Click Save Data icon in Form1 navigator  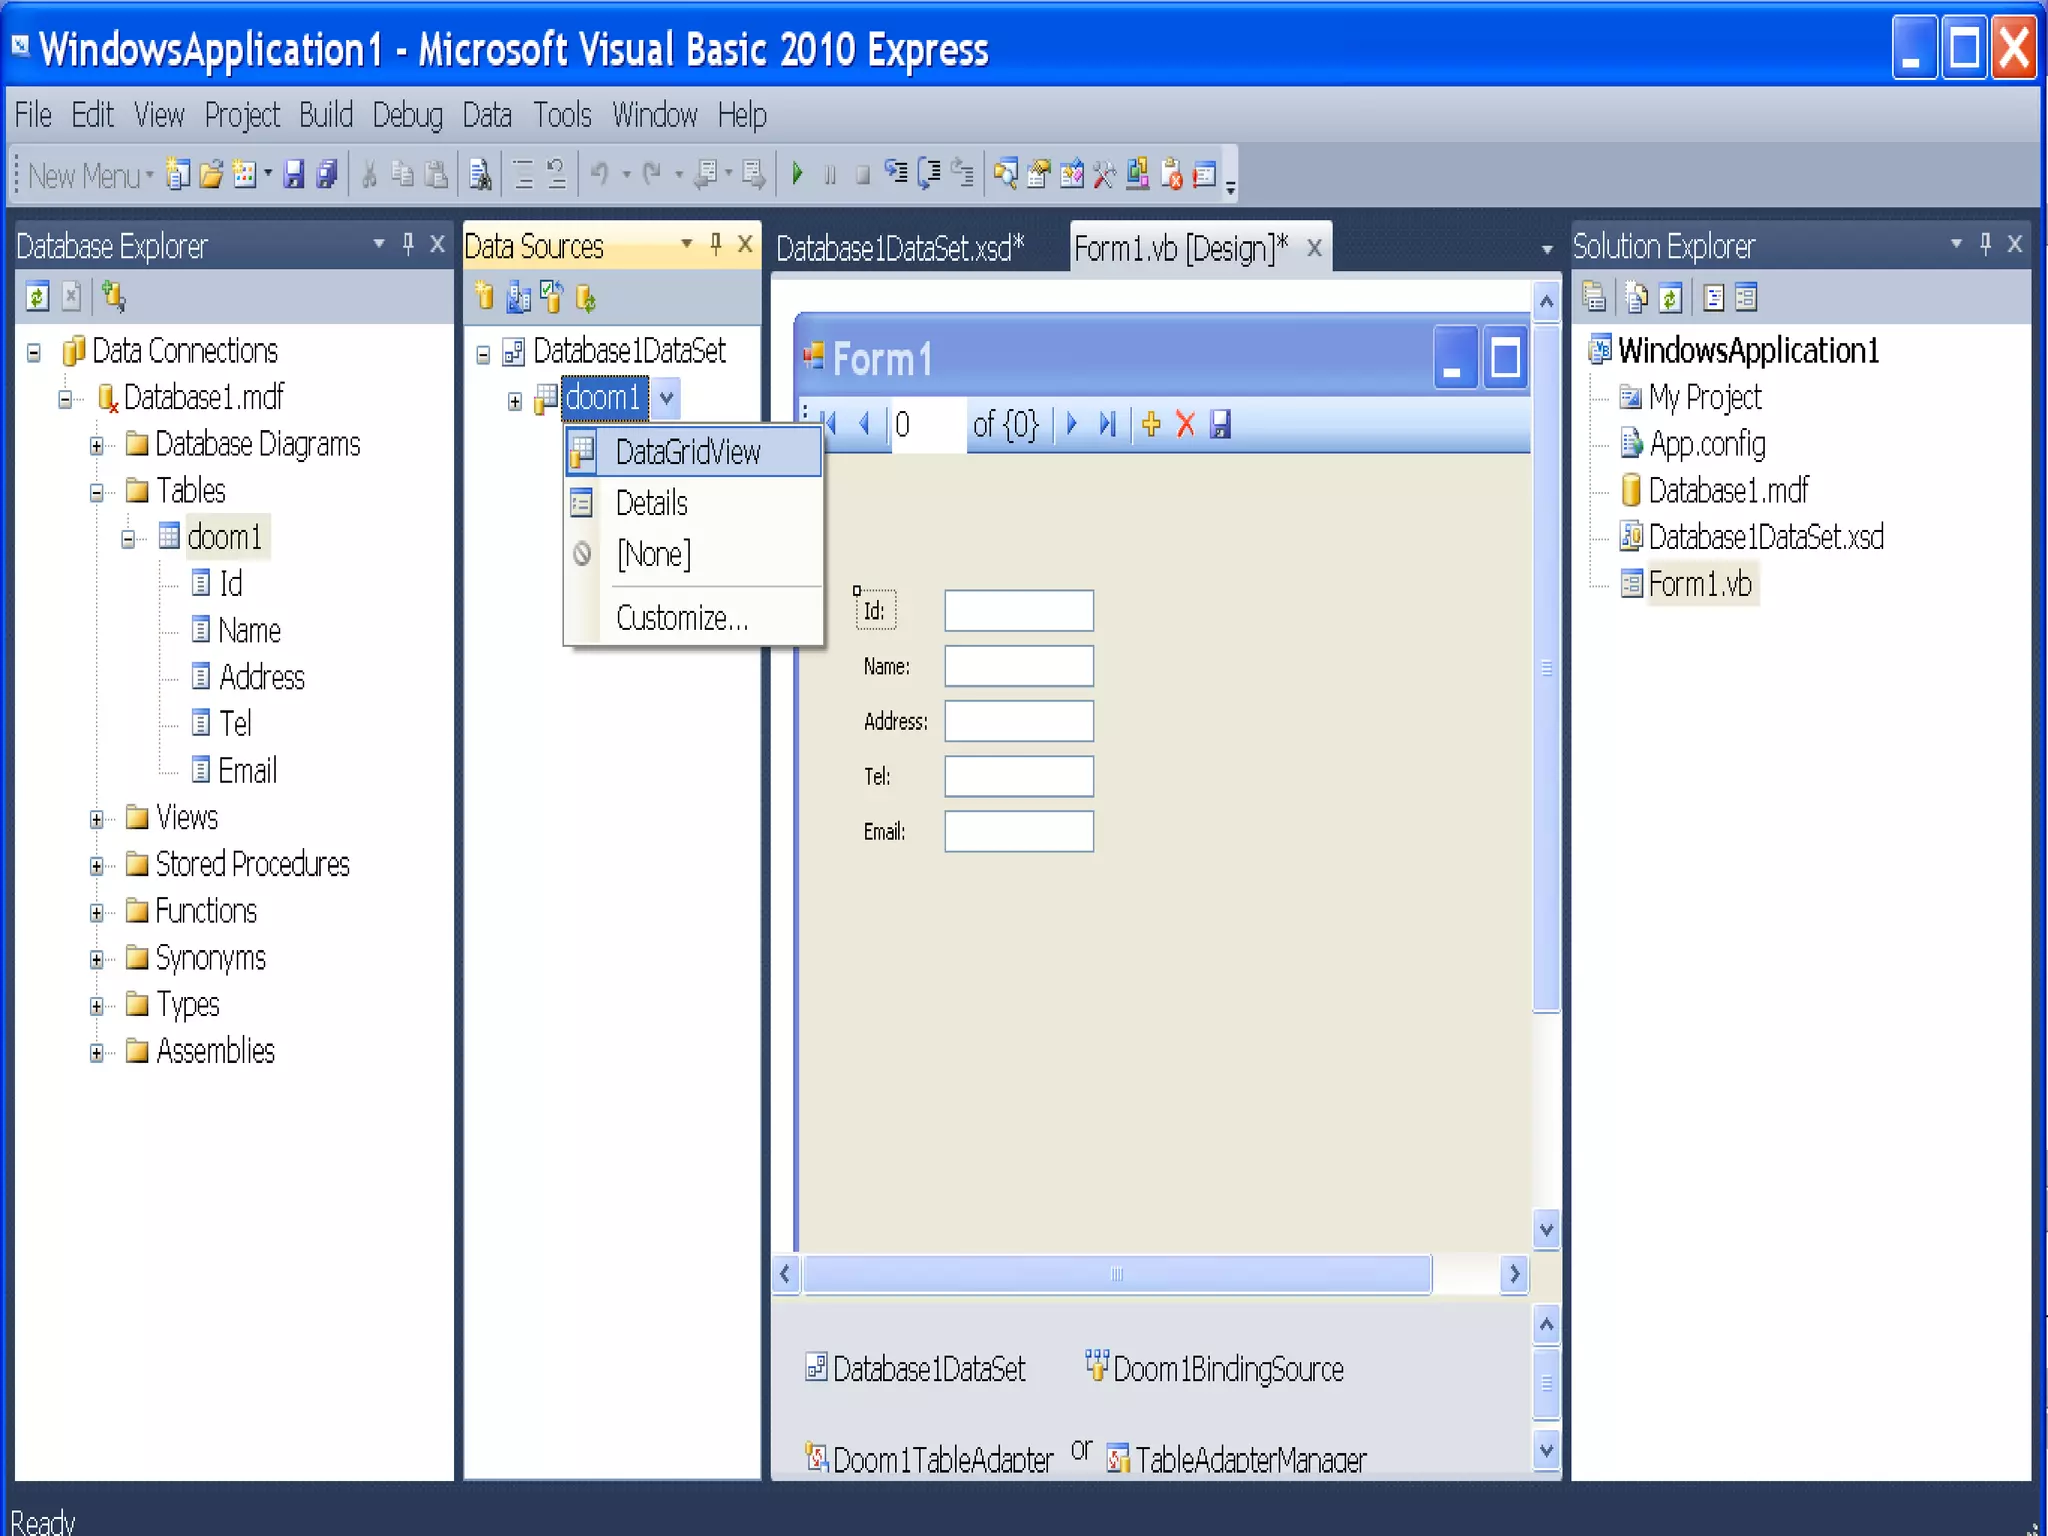1220,425
